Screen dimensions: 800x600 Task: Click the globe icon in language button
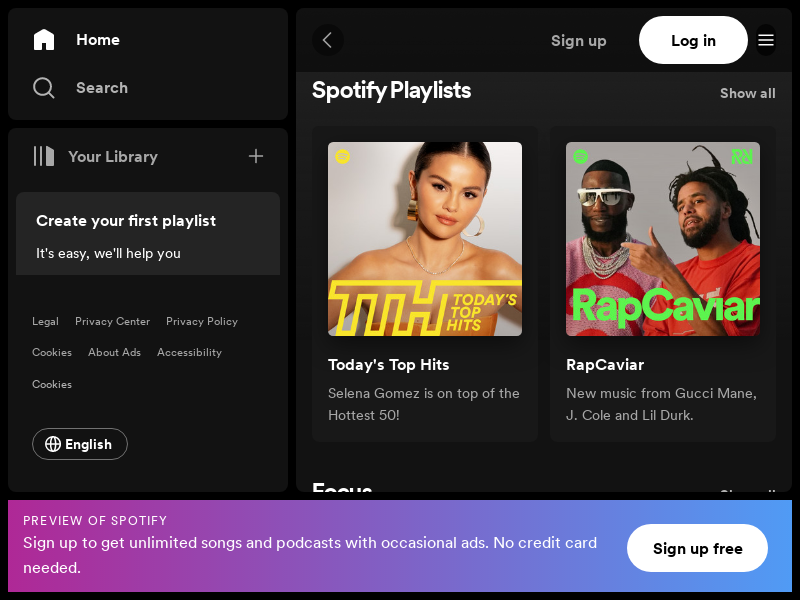click(53, 444)
